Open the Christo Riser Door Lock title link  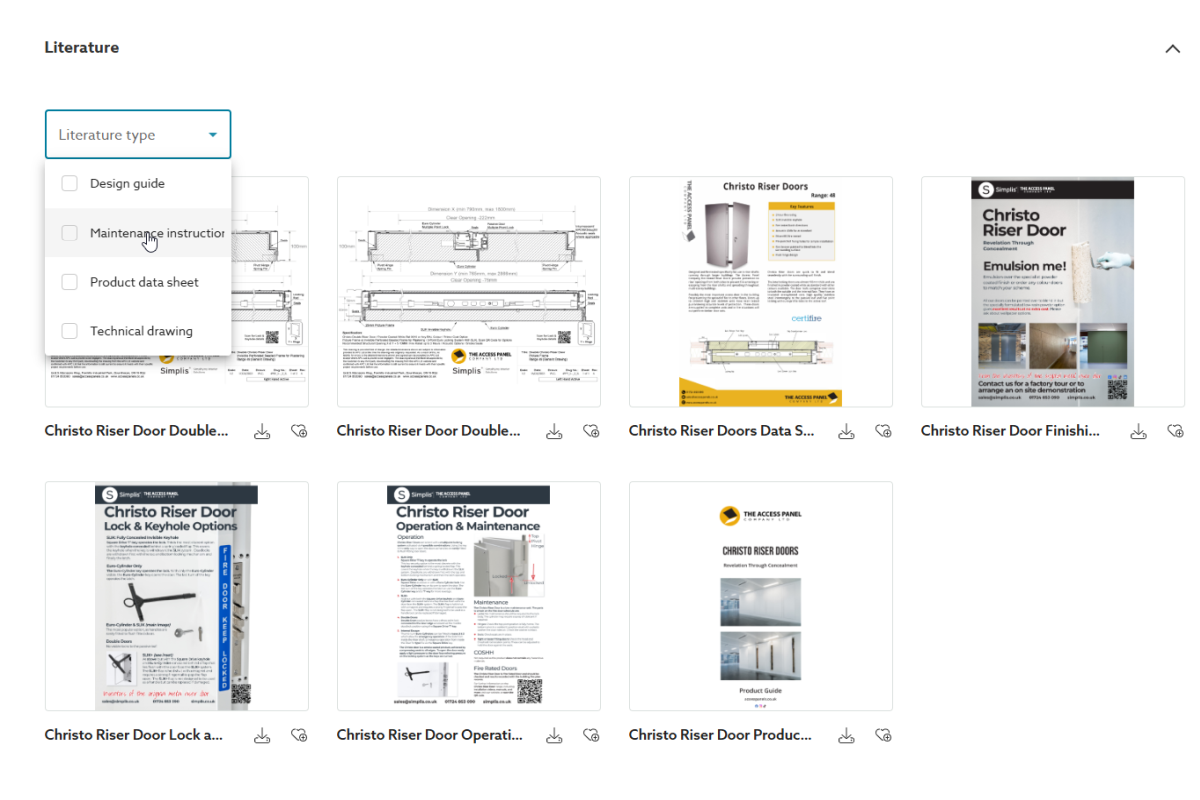(x=134, y=735)
